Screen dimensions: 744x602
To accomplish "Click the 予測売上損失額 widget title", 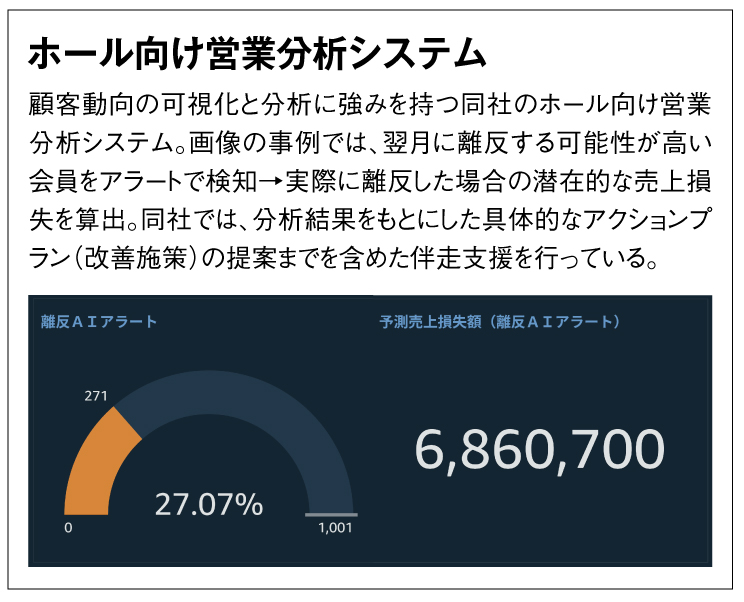I will pyautogui.click(x=500, y=322).
